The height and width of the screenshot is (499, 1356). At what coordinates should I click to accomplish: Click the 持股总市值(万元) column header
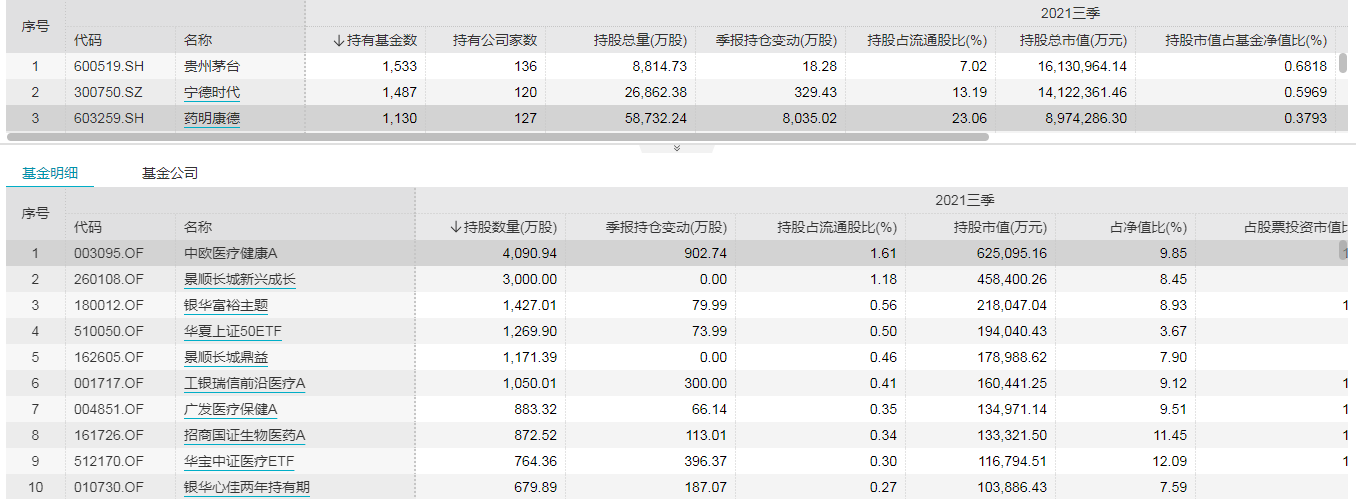click(1073, 40)
